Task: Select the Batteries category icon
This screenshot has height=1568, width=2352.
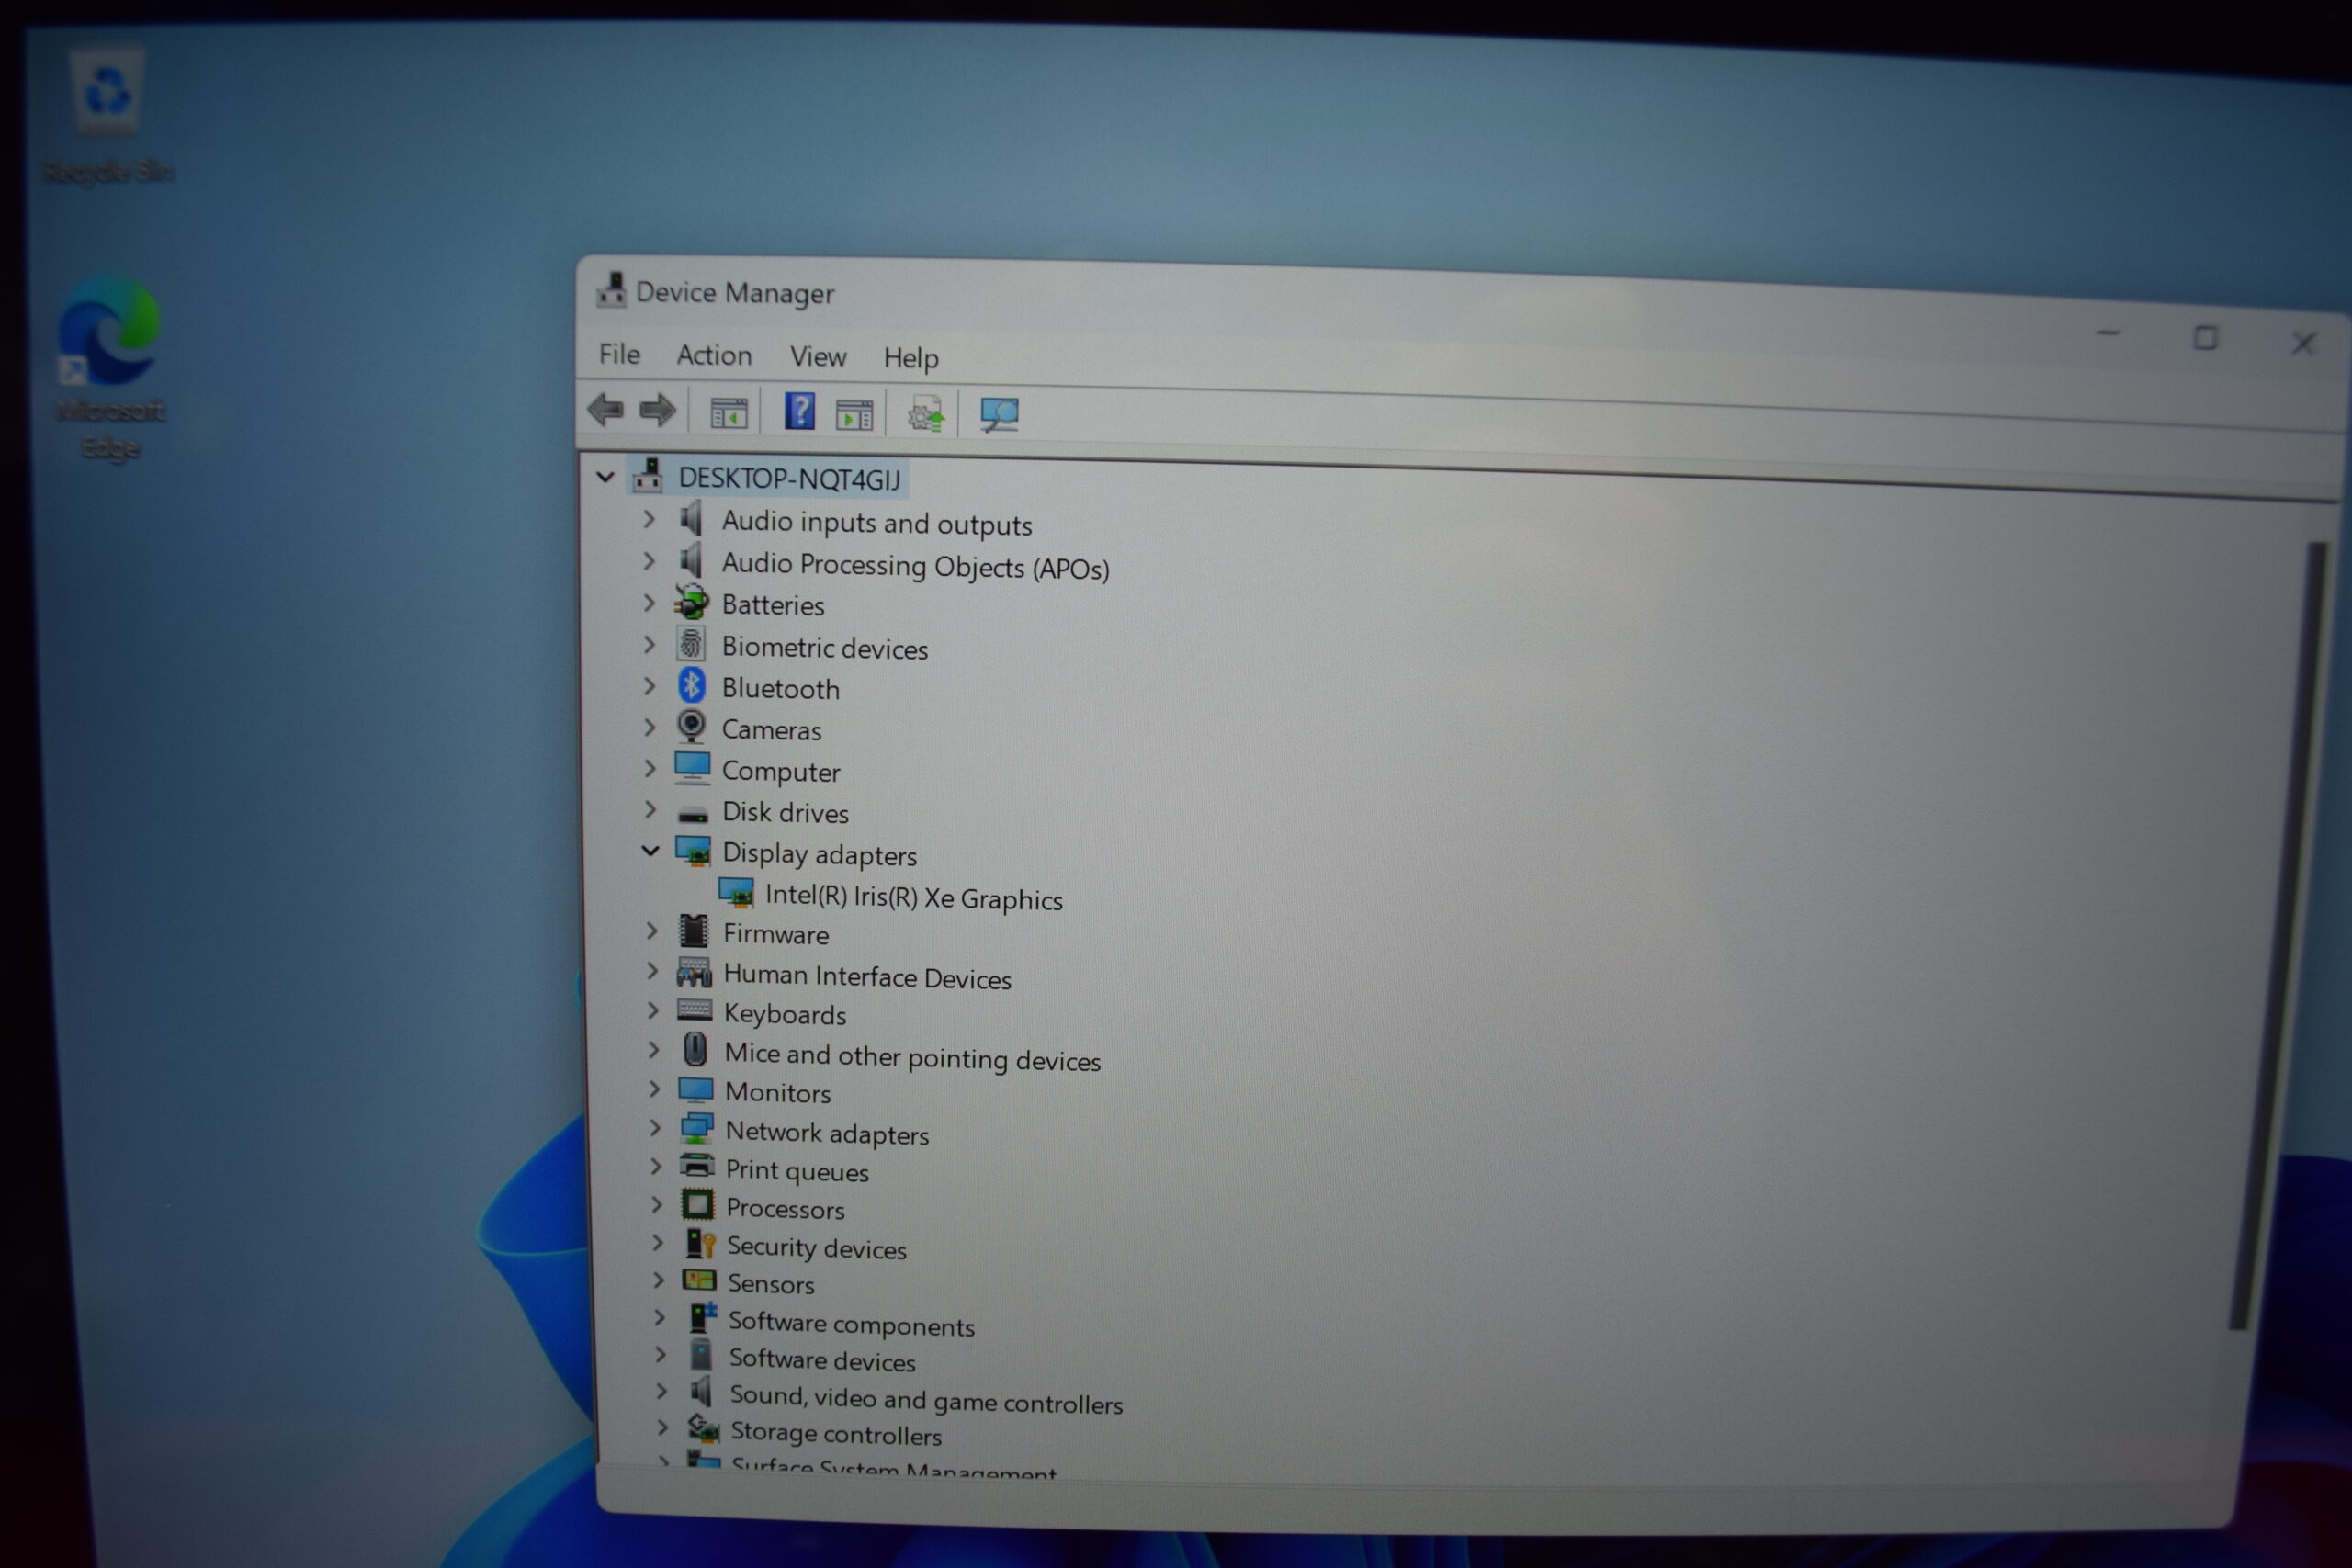Action: [692, 603]
